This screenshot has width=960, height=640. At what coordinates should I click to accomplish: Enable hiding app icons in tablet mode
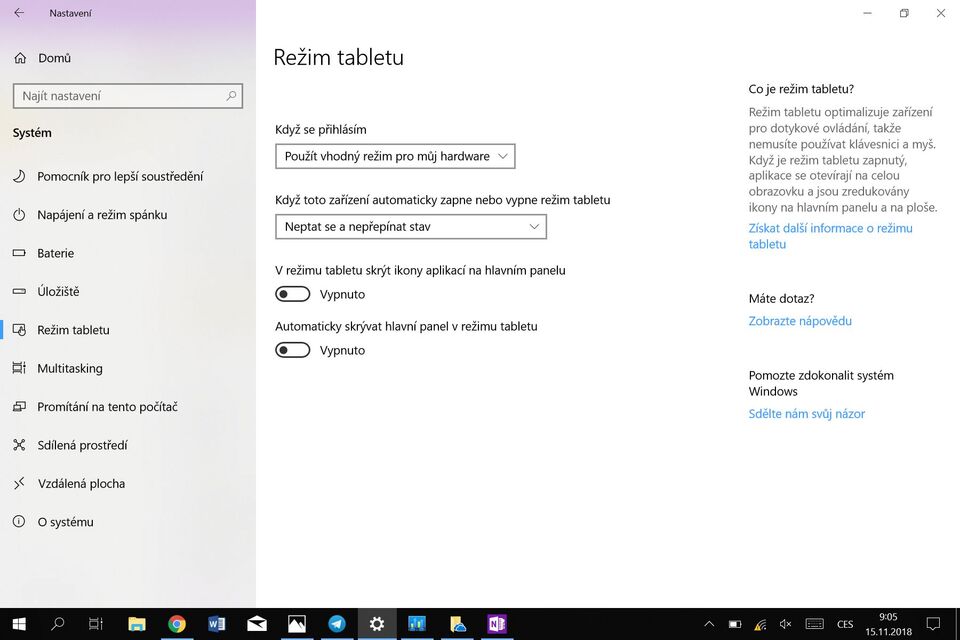[292, 293]
